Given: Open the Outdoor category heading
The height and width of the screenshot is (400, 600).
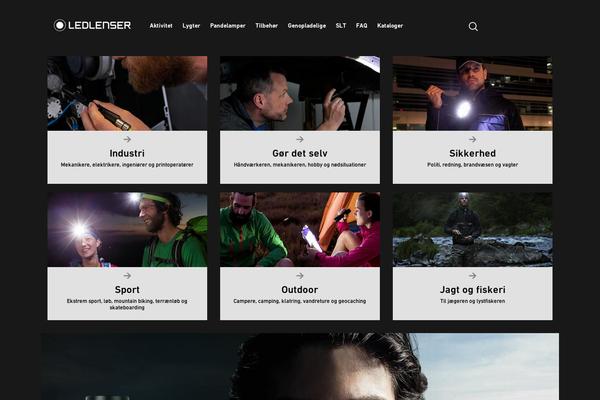Looking at the screenshot, I should (x=300, y=290).
